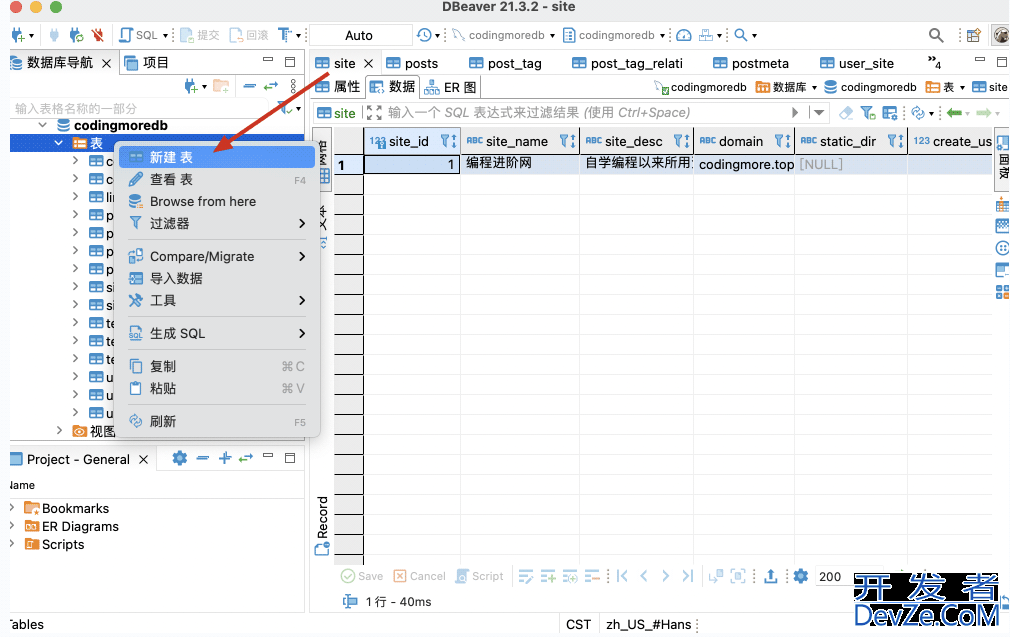Expand the 视图 views node
The width and height of the screenshot is (1010, 637).
point(59,430)
